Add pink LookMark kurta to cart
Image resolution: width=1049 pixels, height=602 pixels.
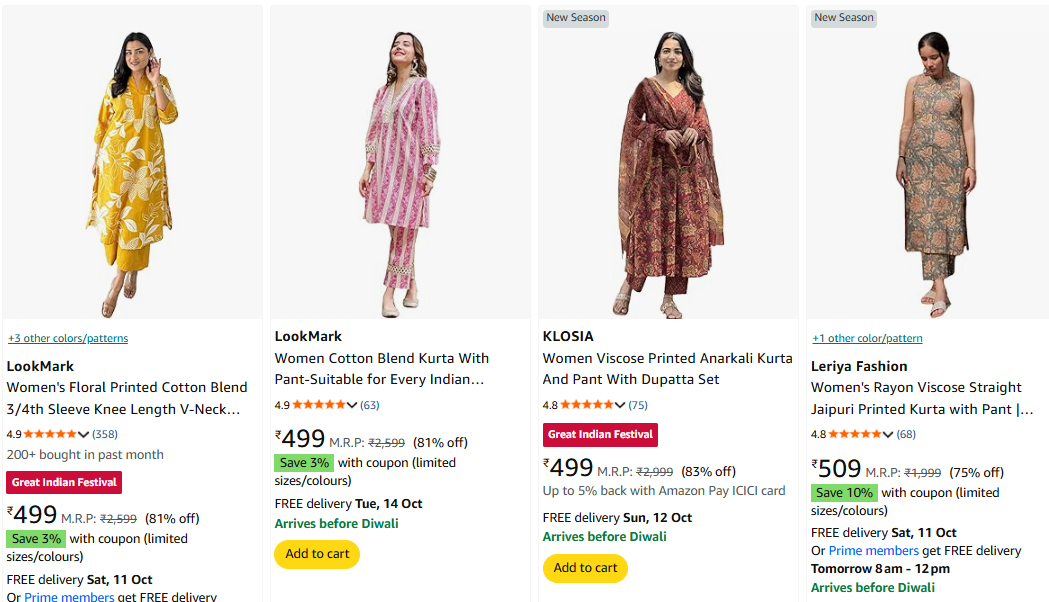pos(317,554)
